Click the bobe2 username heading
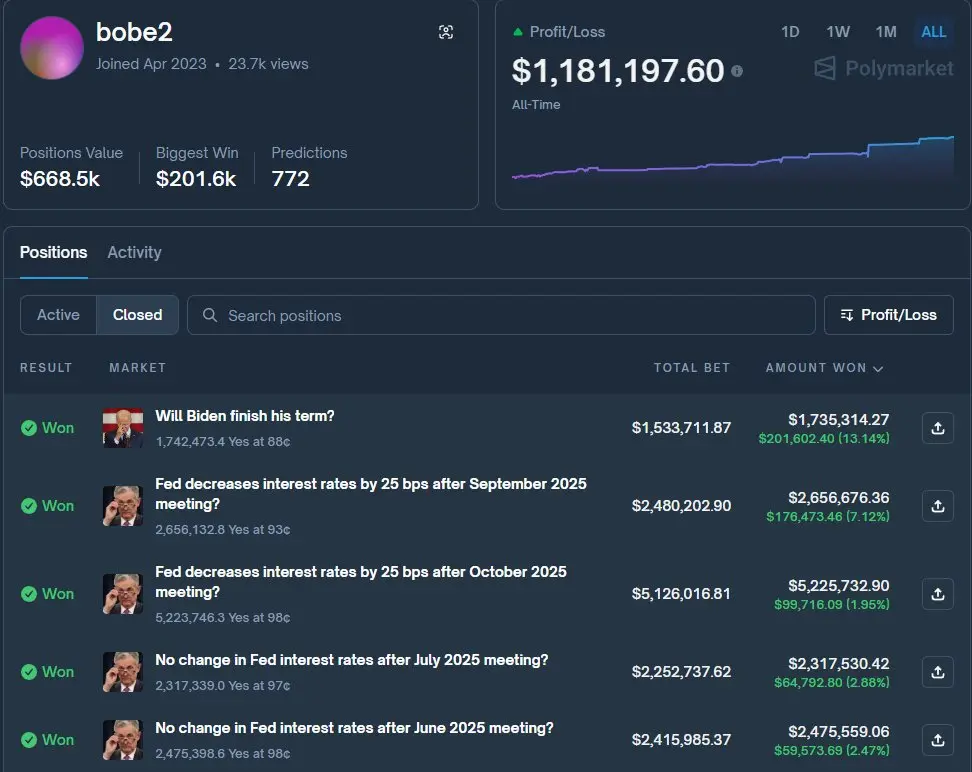Image resolution: width=972 pixels, height=772 pixels. click(134, 32)
